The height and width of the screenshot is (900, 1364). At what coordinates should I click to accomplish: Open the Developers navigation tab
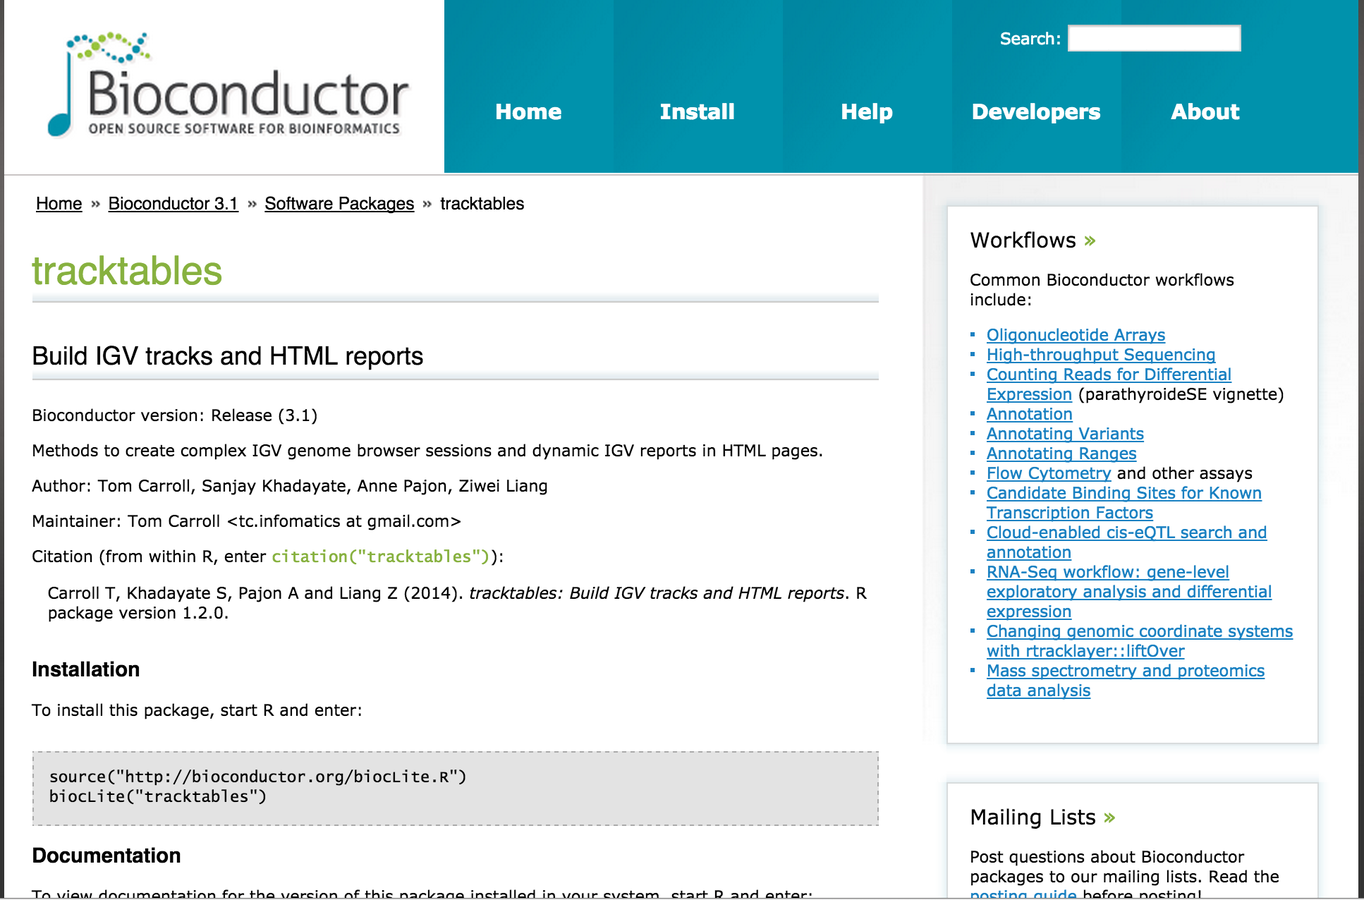[x=1036, y=112]
